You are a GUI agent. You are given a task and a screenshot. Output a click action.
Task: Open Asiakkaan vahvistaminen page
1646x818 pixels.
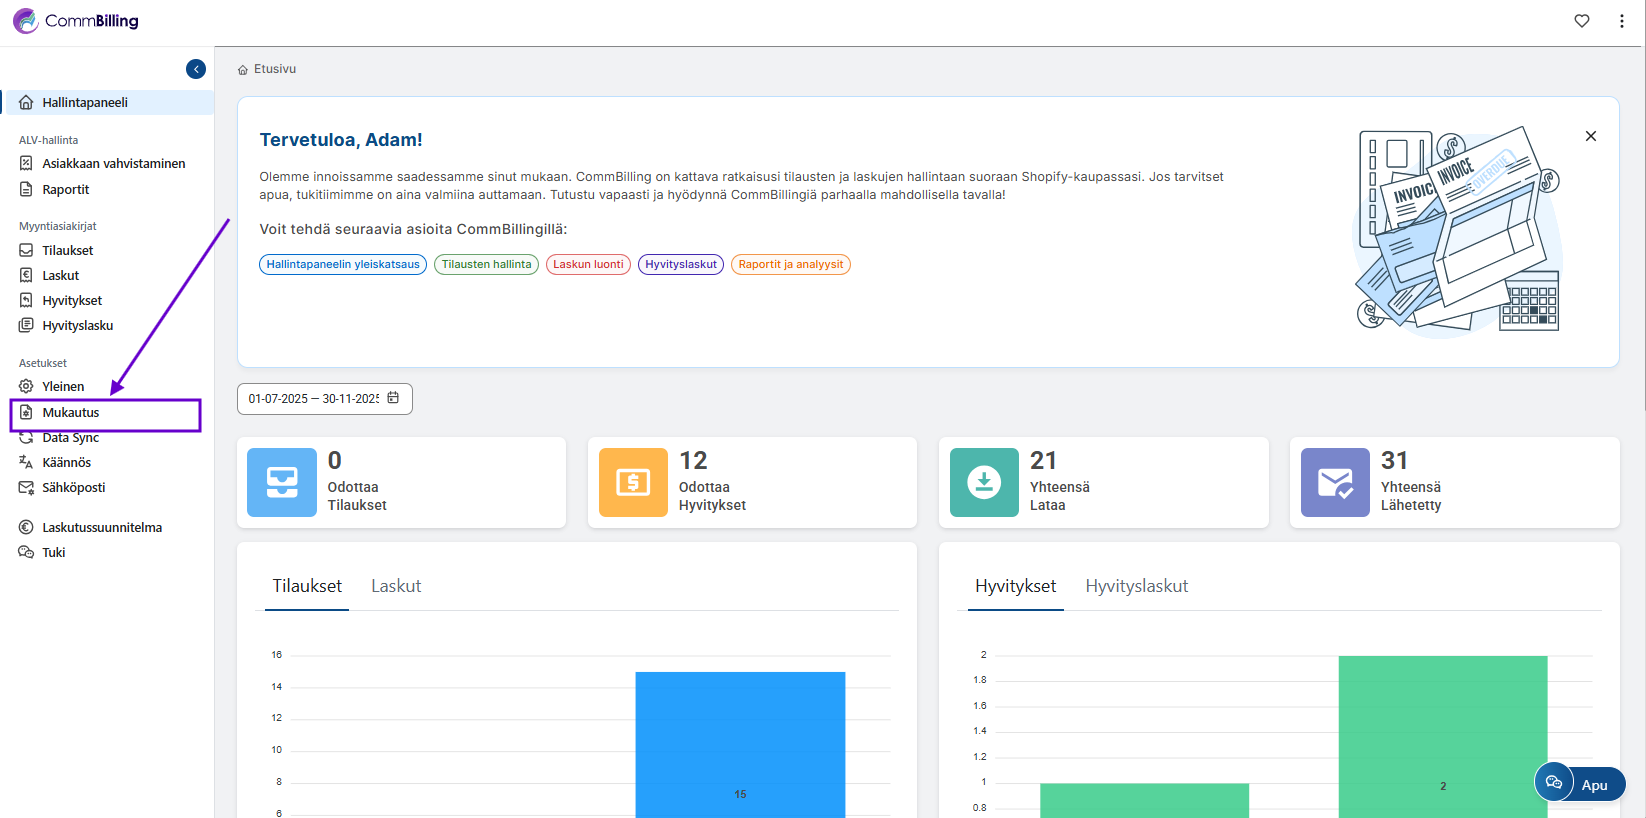tap(113, 164)
